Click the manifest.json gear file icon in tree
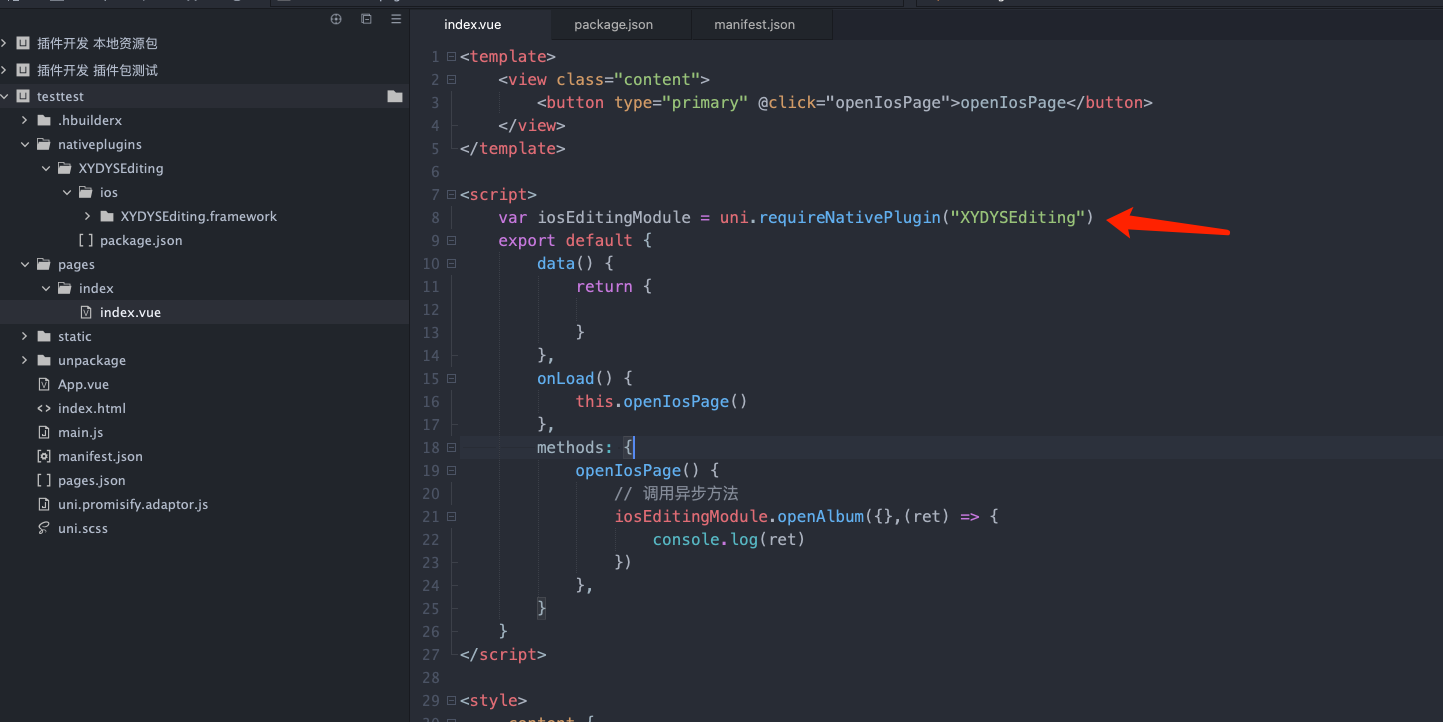Viewport: 1443px width, 722px height. pyautogui.click(x=44, y=456)
